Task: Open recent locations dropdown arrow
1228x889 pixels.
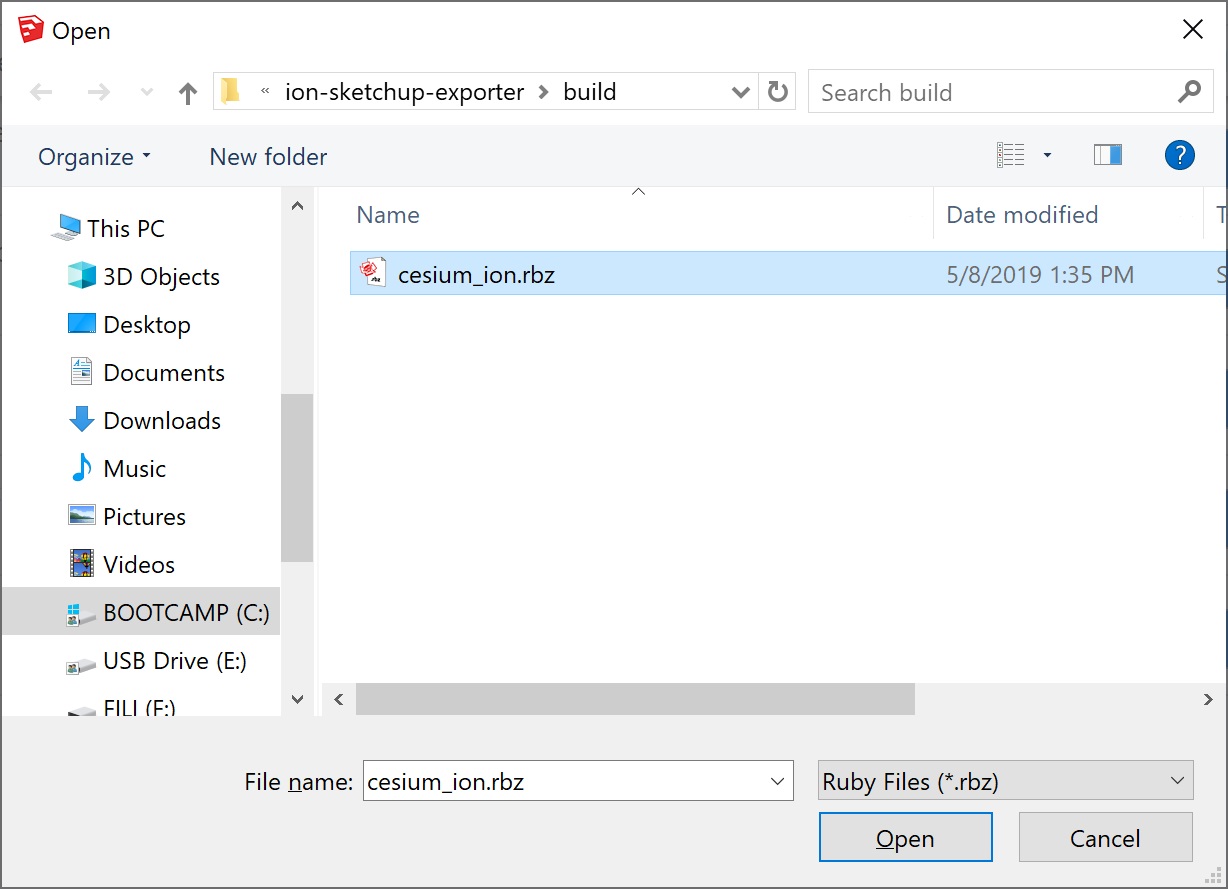Action: [x=147, y=93]
